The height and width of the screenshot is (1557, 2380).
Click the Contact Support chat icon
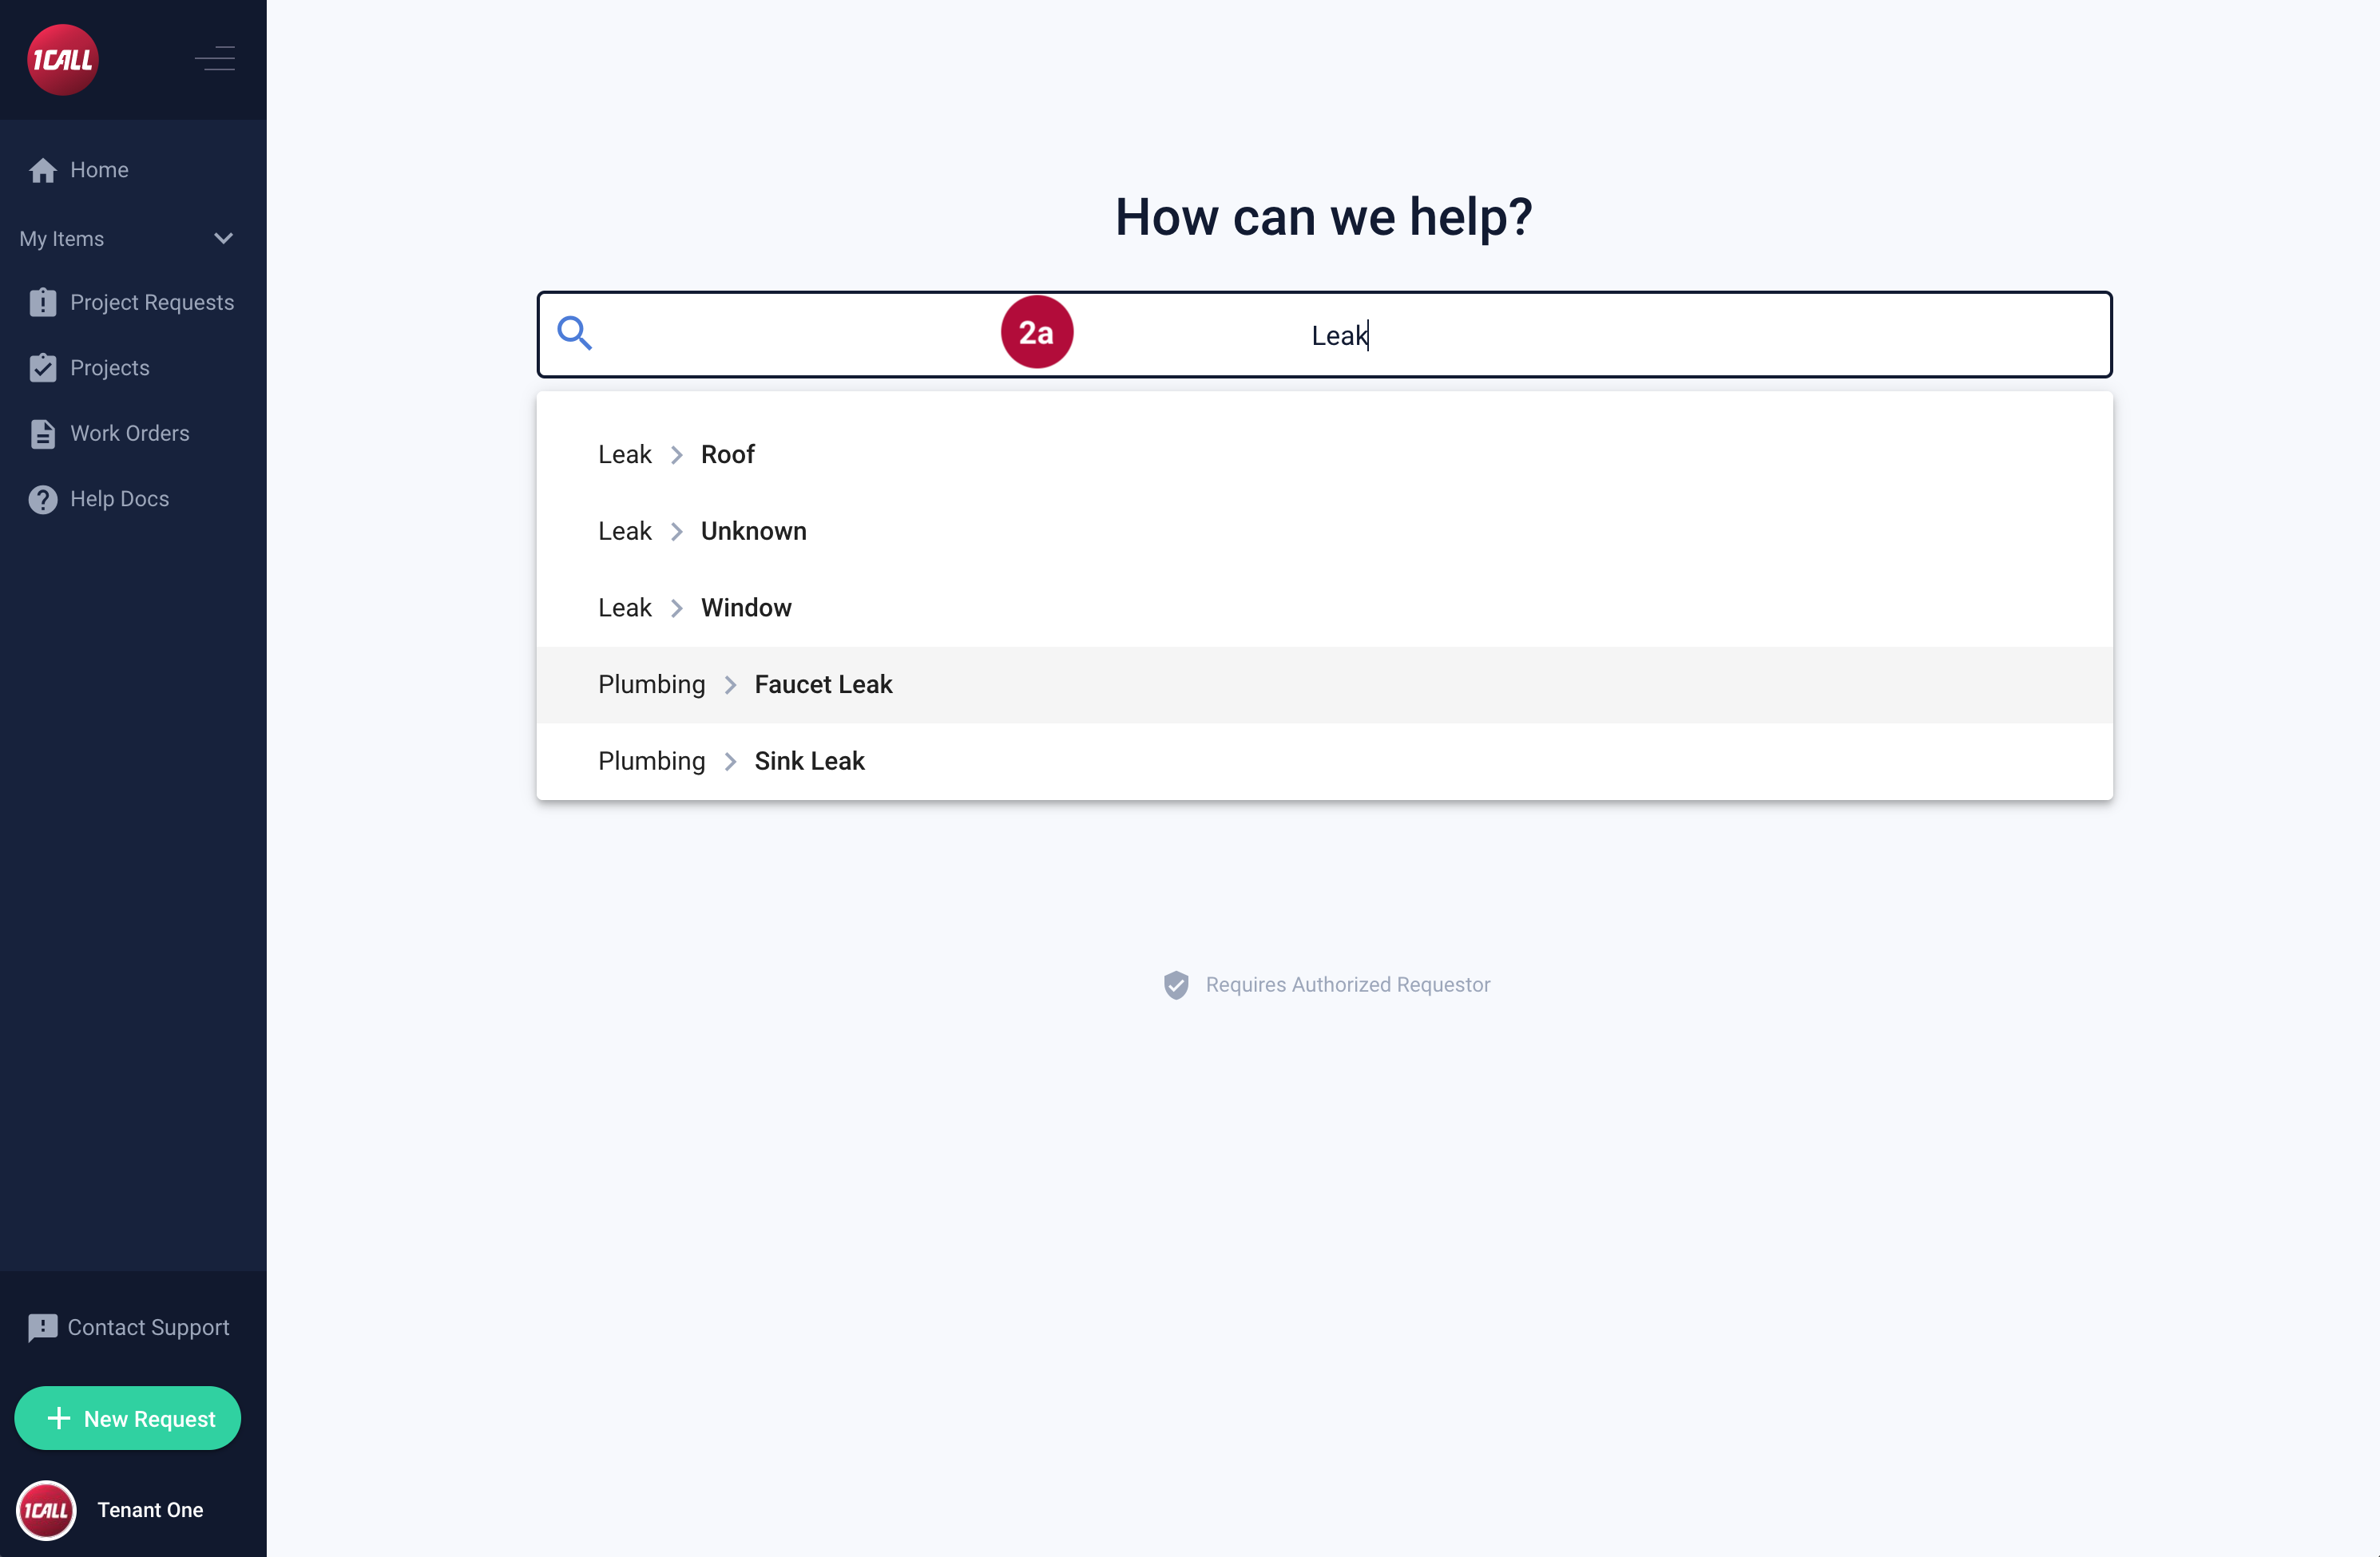(x=43, y=1327)
